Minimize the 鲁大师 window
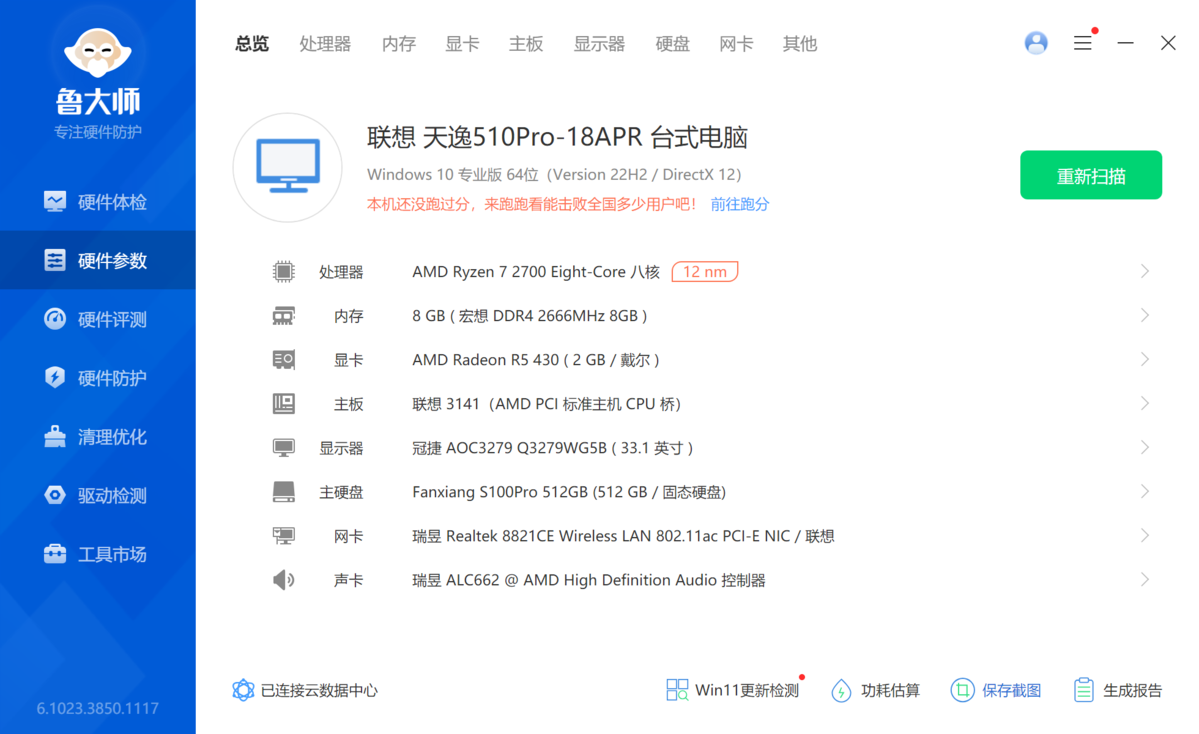 click(x=1126, y=43)
